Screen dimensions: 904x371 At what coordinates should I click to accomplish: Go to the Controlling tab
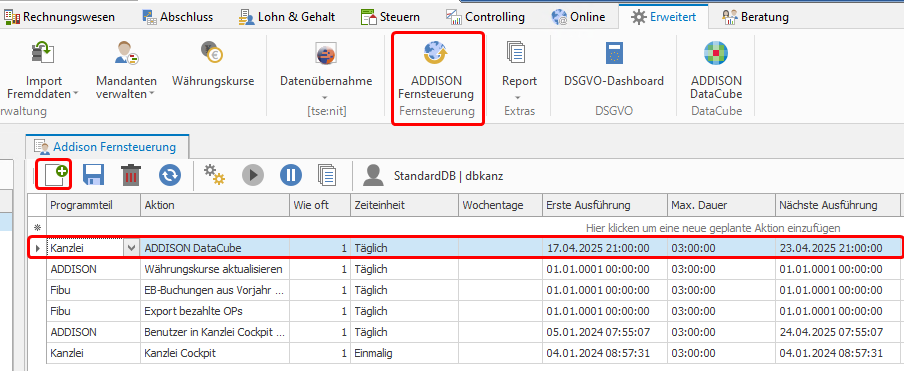tap(486, 17)
